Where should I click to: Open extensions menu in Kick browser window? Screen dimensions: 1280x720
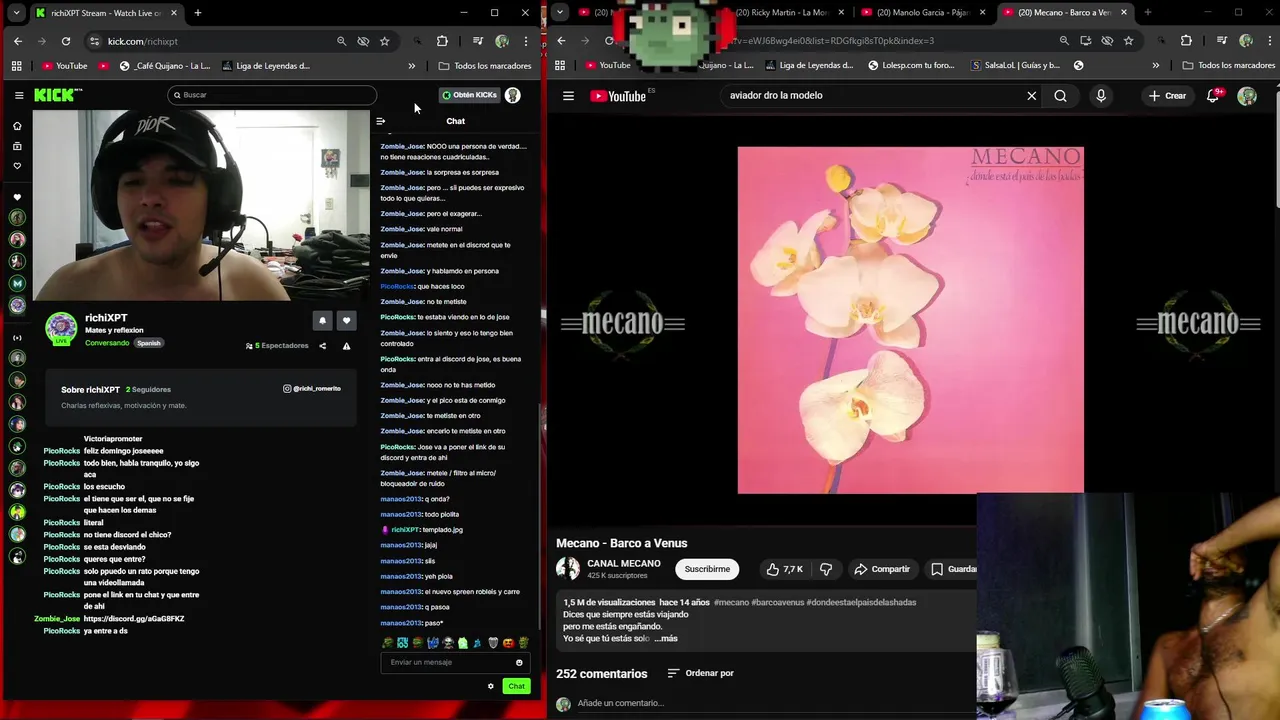pyautogui.click(x=442, y=41)
